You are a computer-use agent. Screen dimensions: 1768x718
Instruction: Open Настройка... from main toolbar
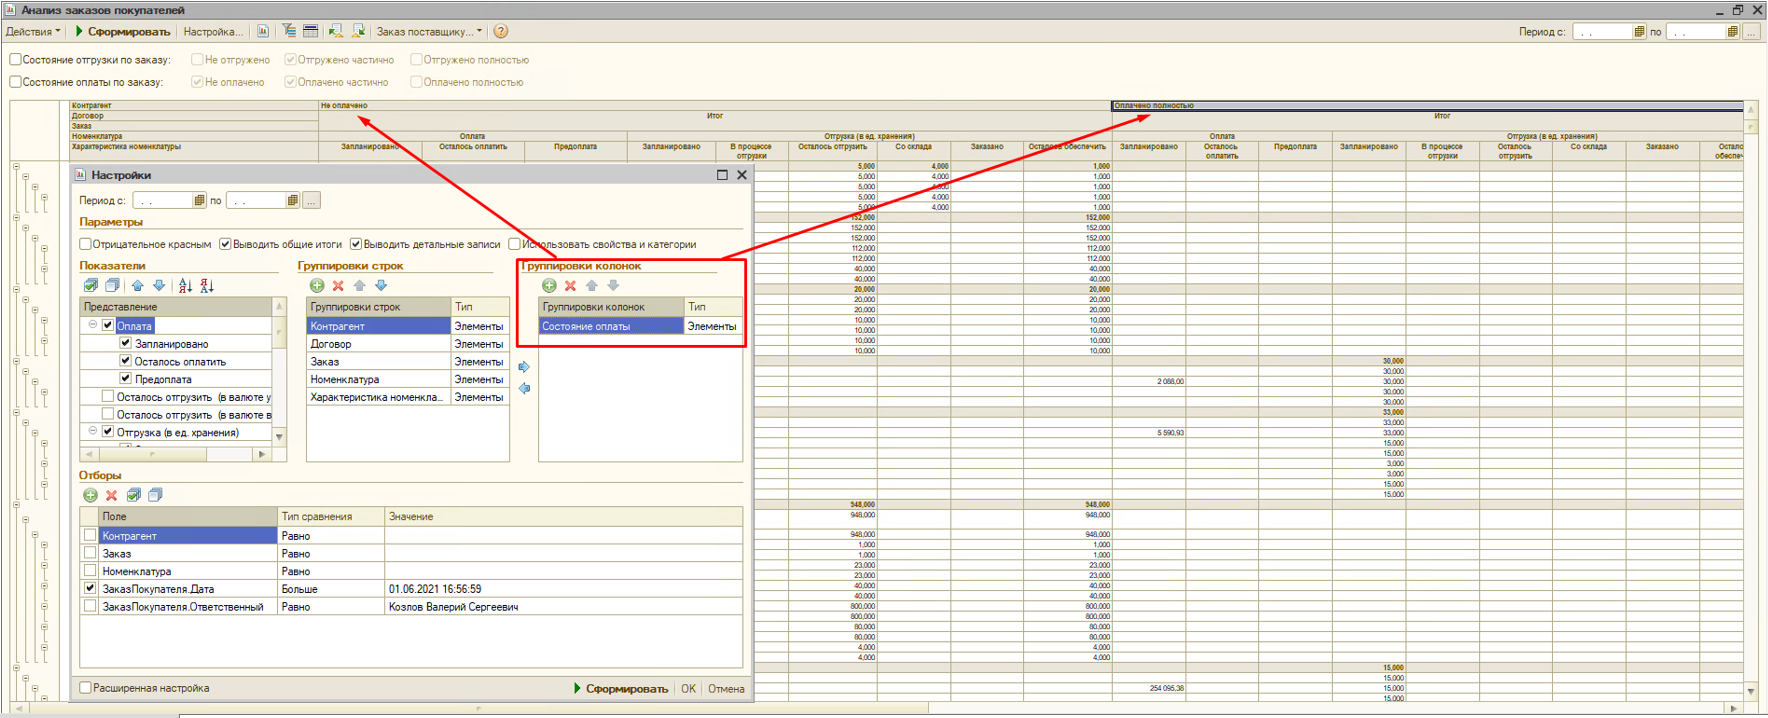pos(213,32)
